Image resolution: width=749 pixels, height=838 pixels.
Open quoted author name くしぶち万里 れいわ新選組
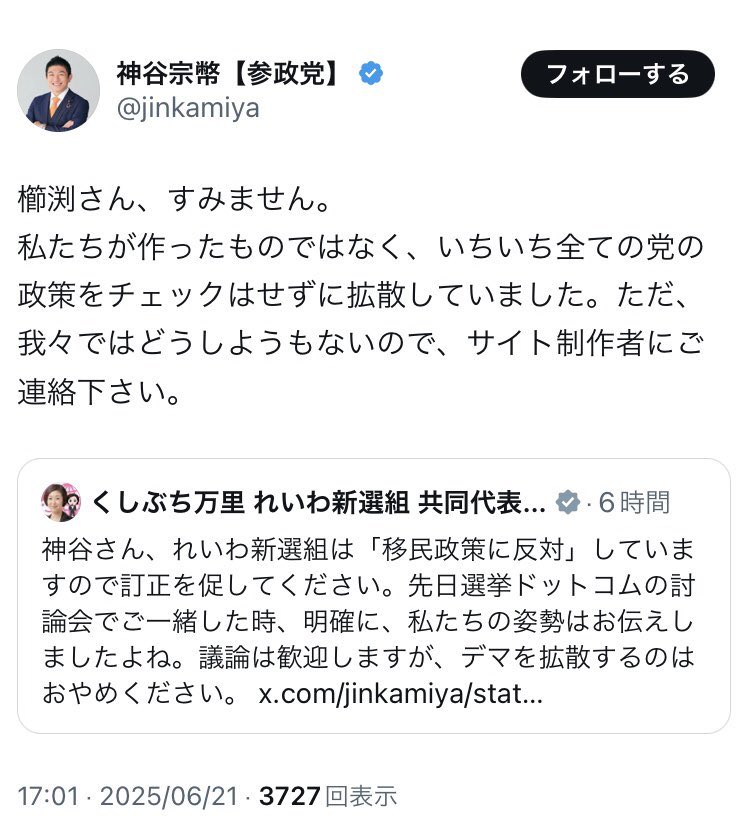pos(318,502)
